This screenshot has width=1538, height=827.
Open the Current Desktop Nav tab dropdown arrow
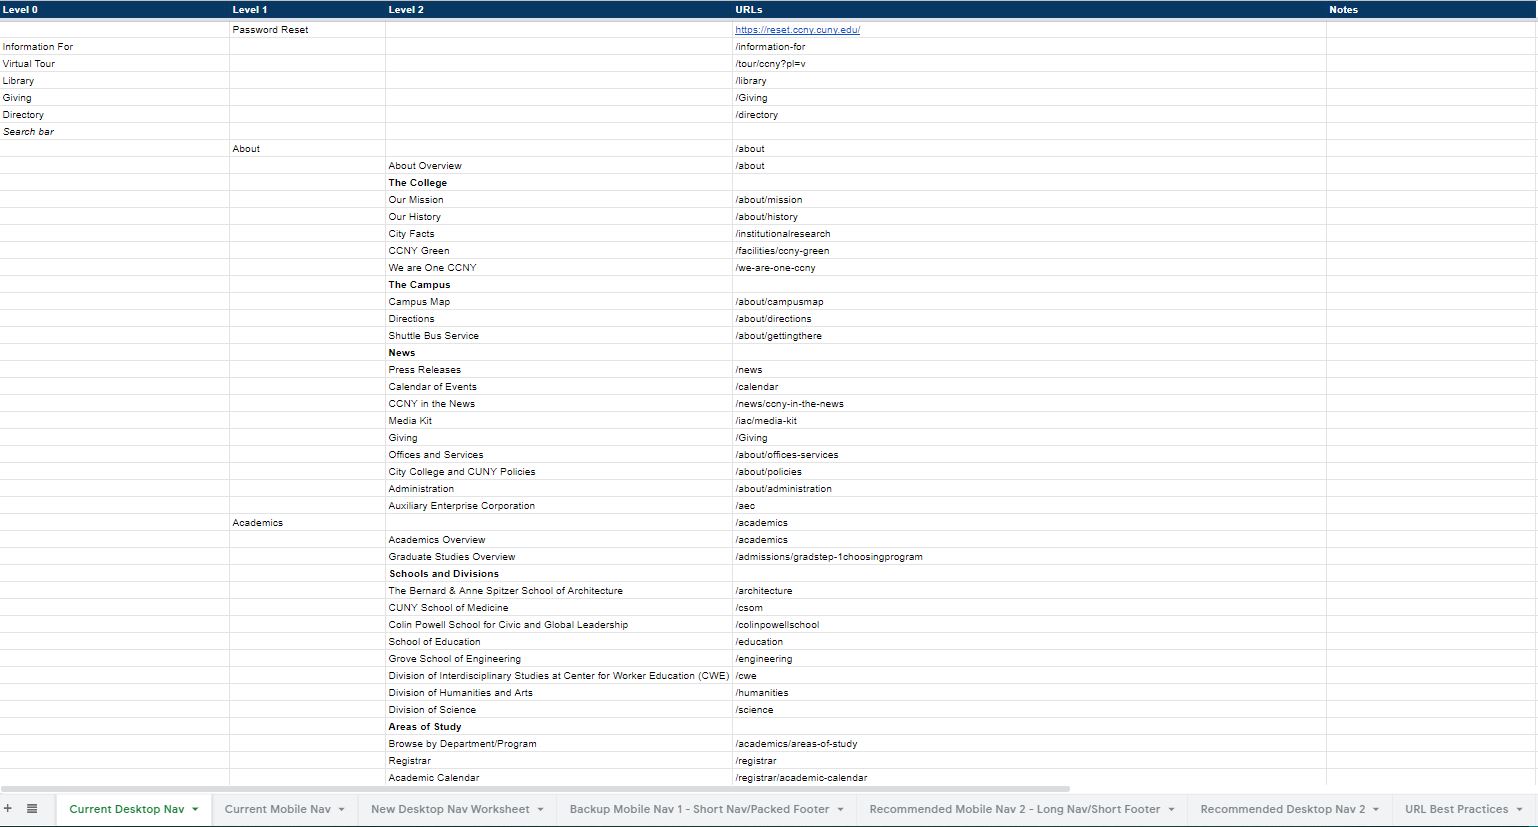pyautogui.click(x=195, y=810)
